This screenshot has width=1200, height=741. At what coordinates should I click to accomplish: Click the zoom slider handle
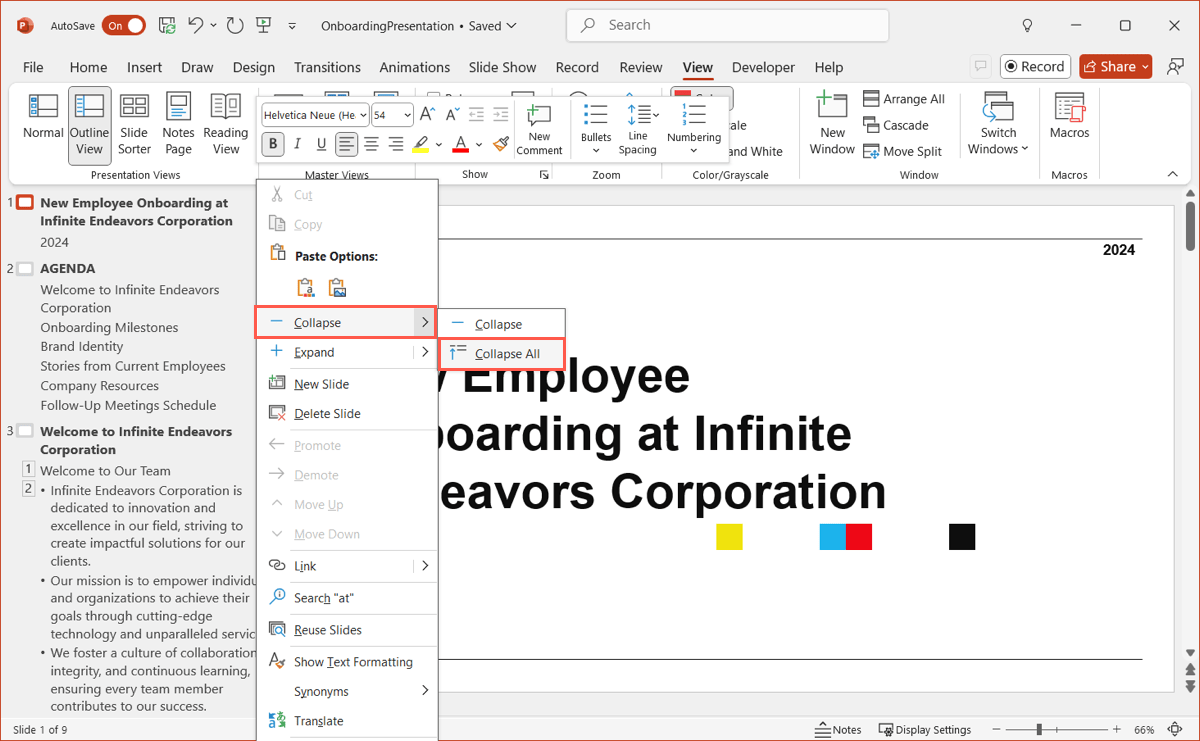click(1039, 730)
